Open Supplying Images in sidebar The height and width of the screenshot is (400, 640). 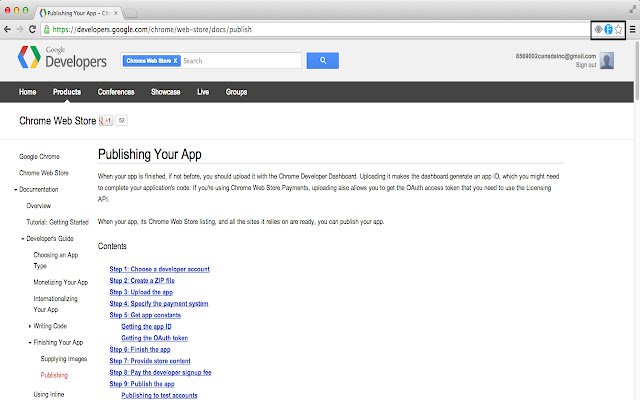coord(64,359)
